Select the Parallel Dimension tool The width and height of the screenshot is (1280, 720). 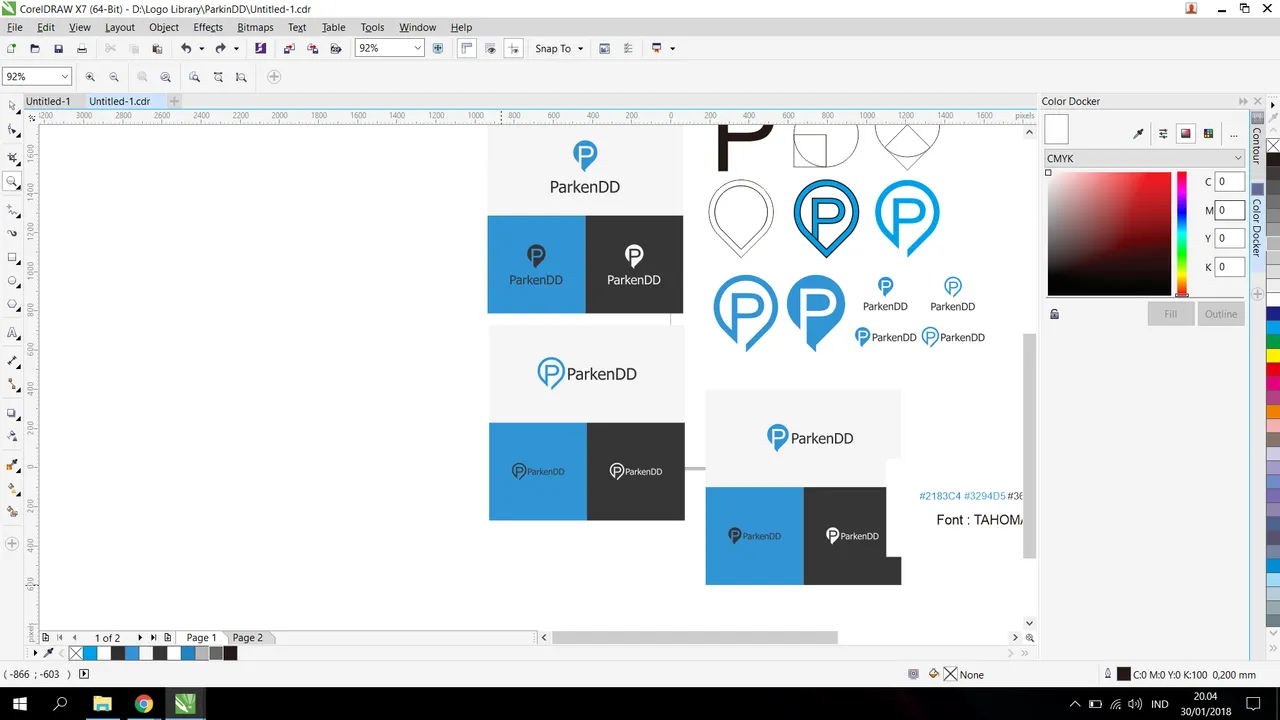point(12,360)
